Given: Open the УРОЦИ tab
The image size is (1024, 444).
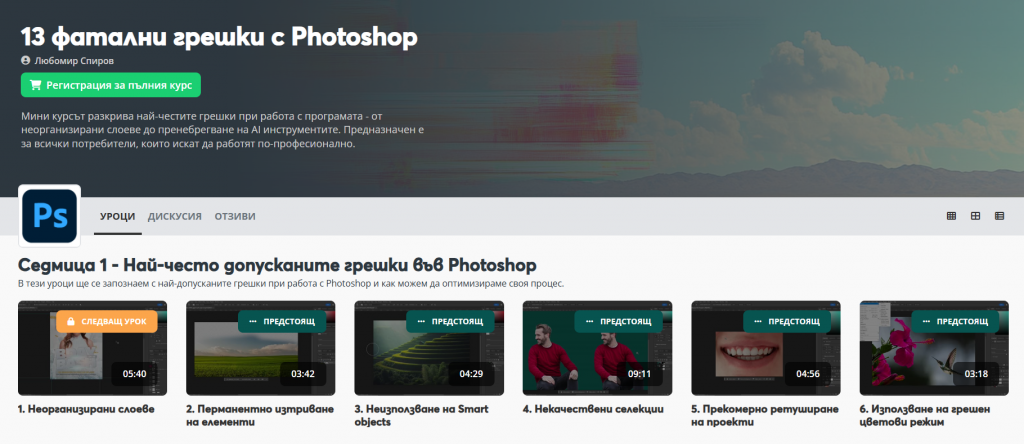Looking at the screenshot, I should coord(118,216).
